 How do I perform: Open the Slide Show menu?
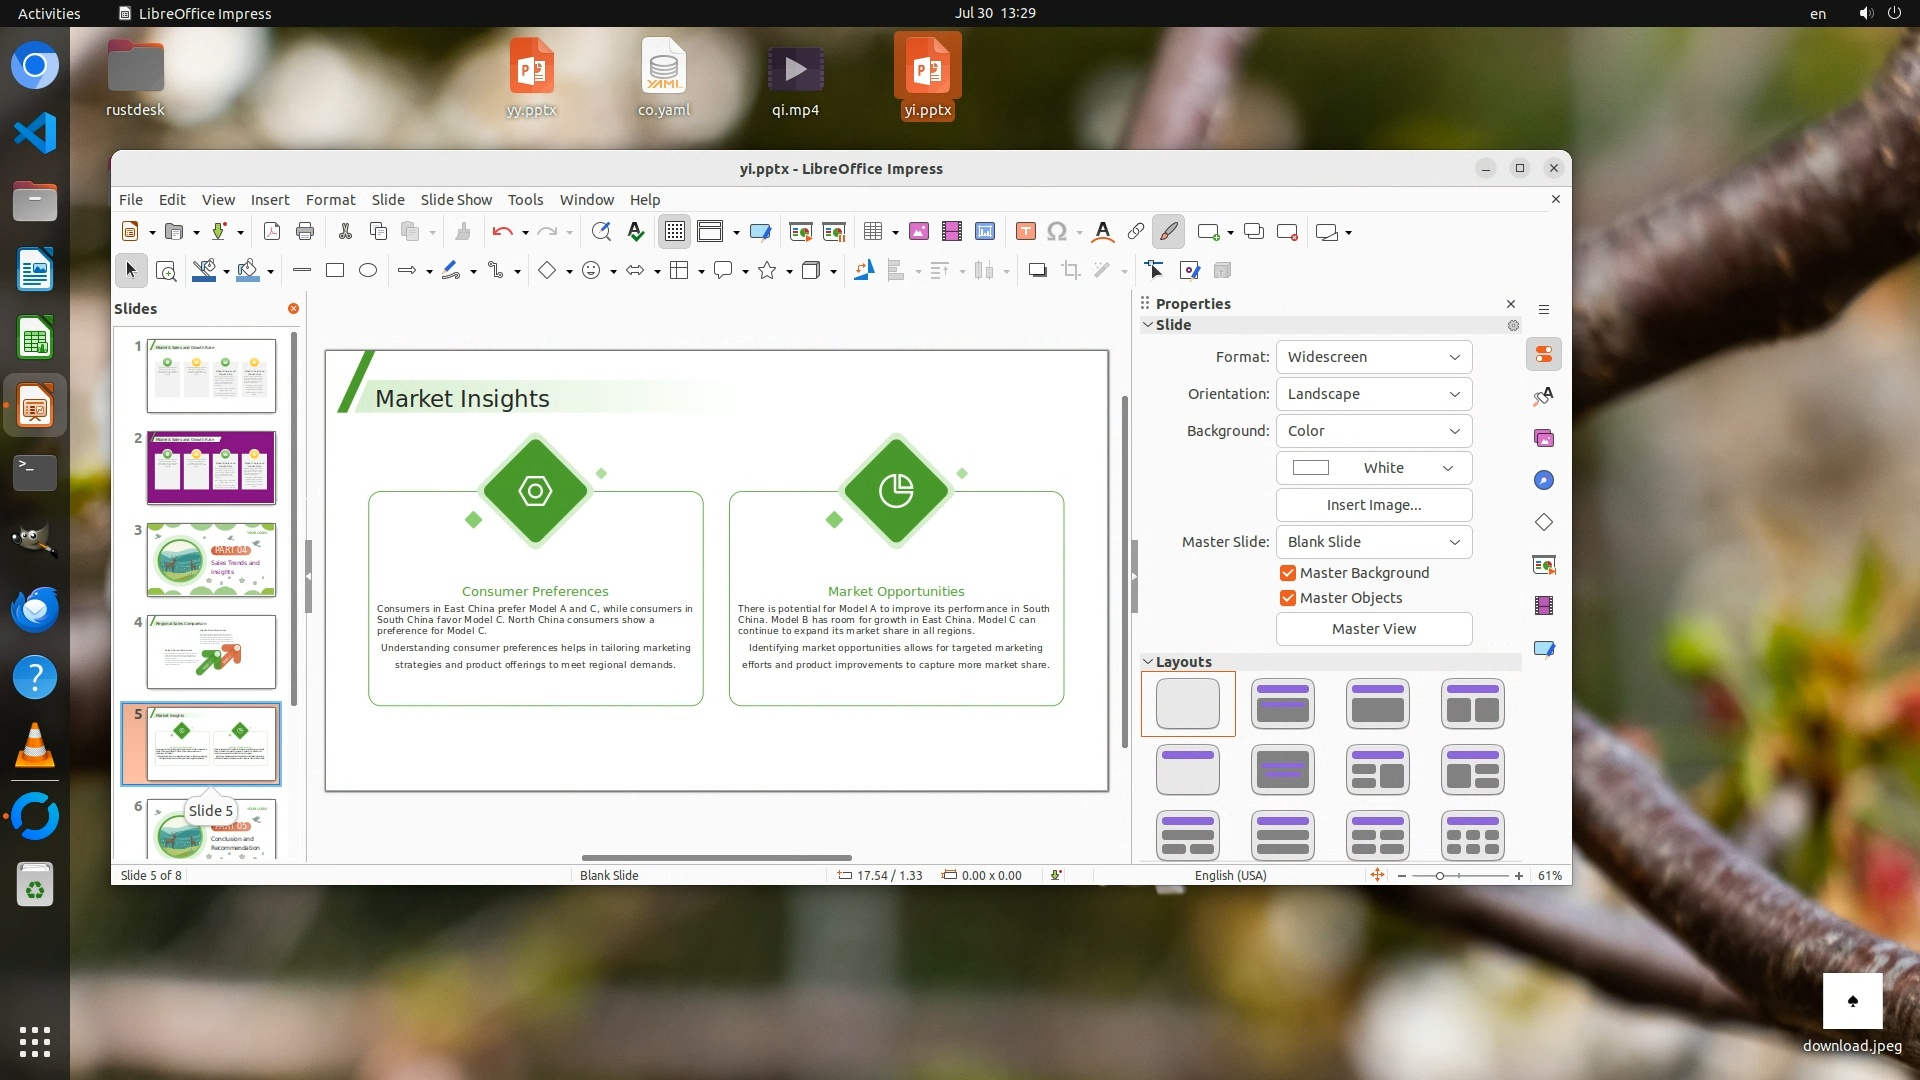point(456,200)
